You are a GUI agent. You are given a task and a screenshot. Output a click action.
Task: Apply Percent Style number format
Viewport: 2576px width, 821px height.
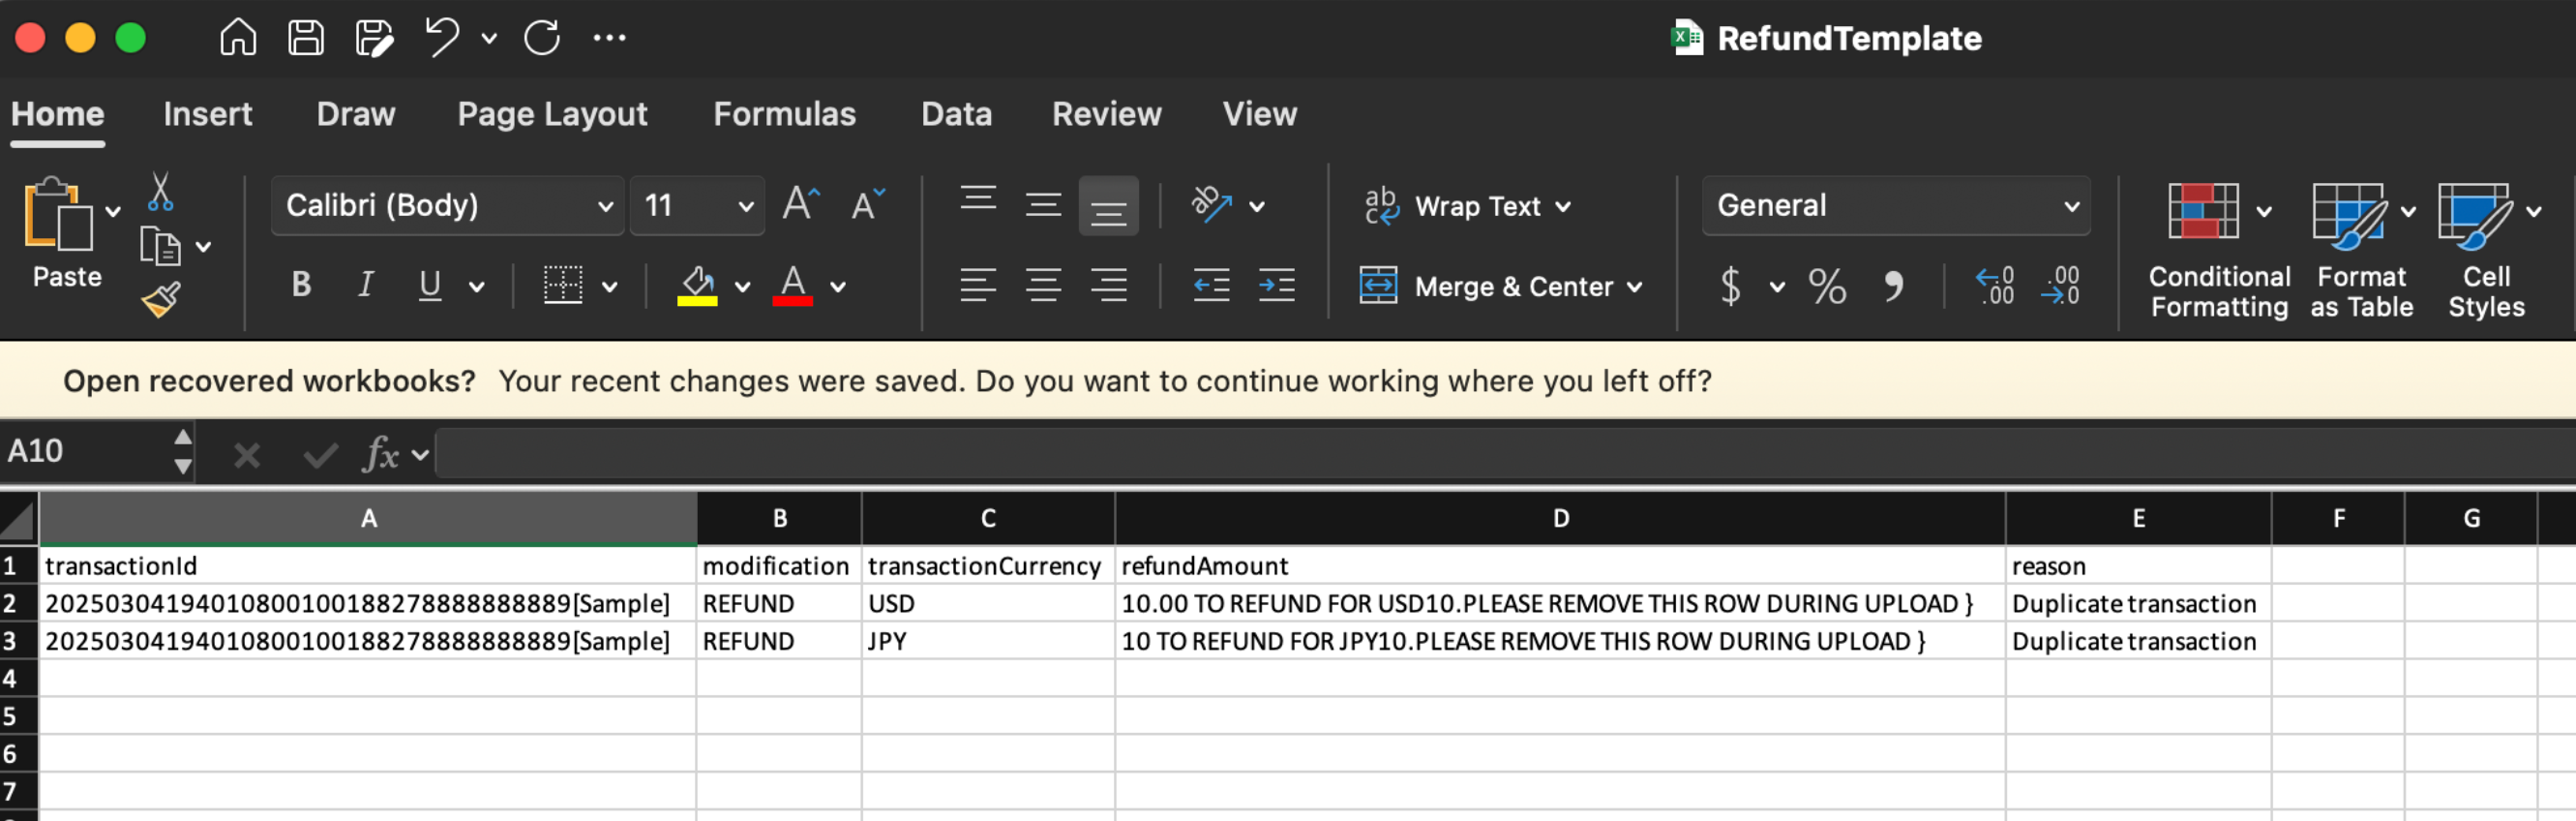click(1826, 287)
